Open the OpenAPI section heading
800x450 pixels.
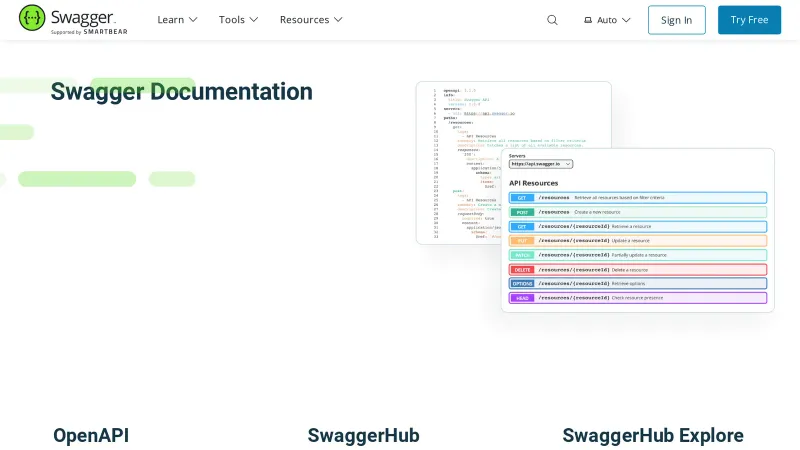(91, 436)
